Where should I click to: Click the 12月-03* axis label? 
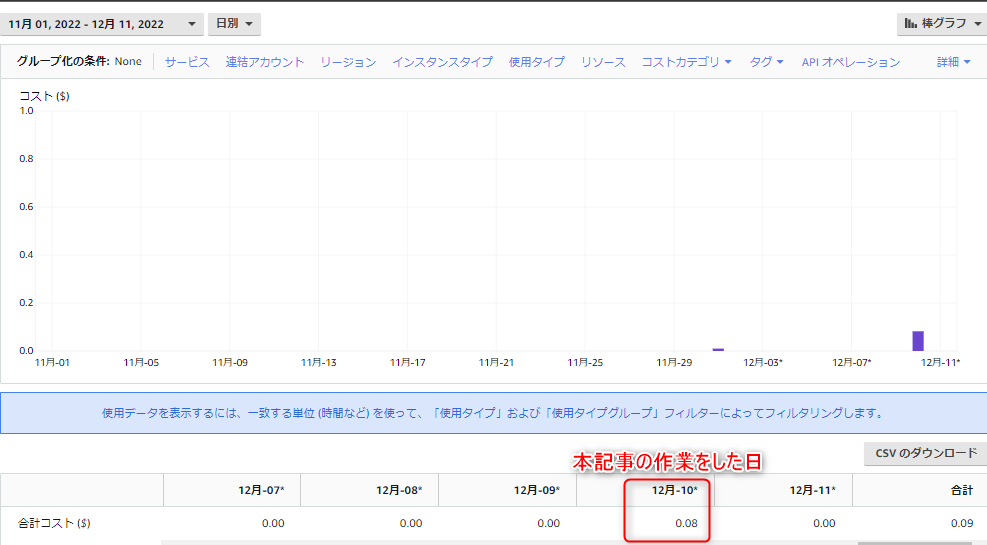[763, 362]
